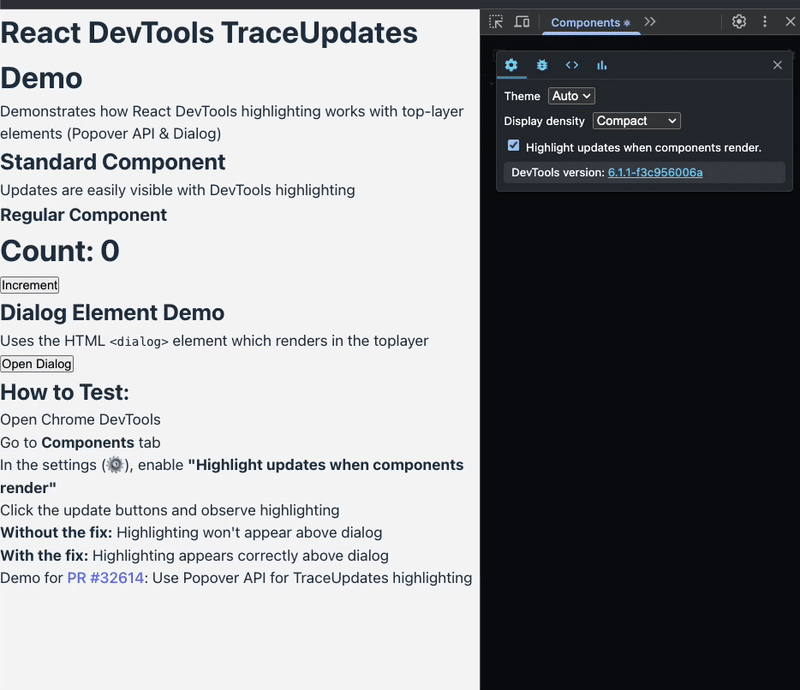
Task: Open the Theme dropdown set to Auto
Action: click(571, 96)
